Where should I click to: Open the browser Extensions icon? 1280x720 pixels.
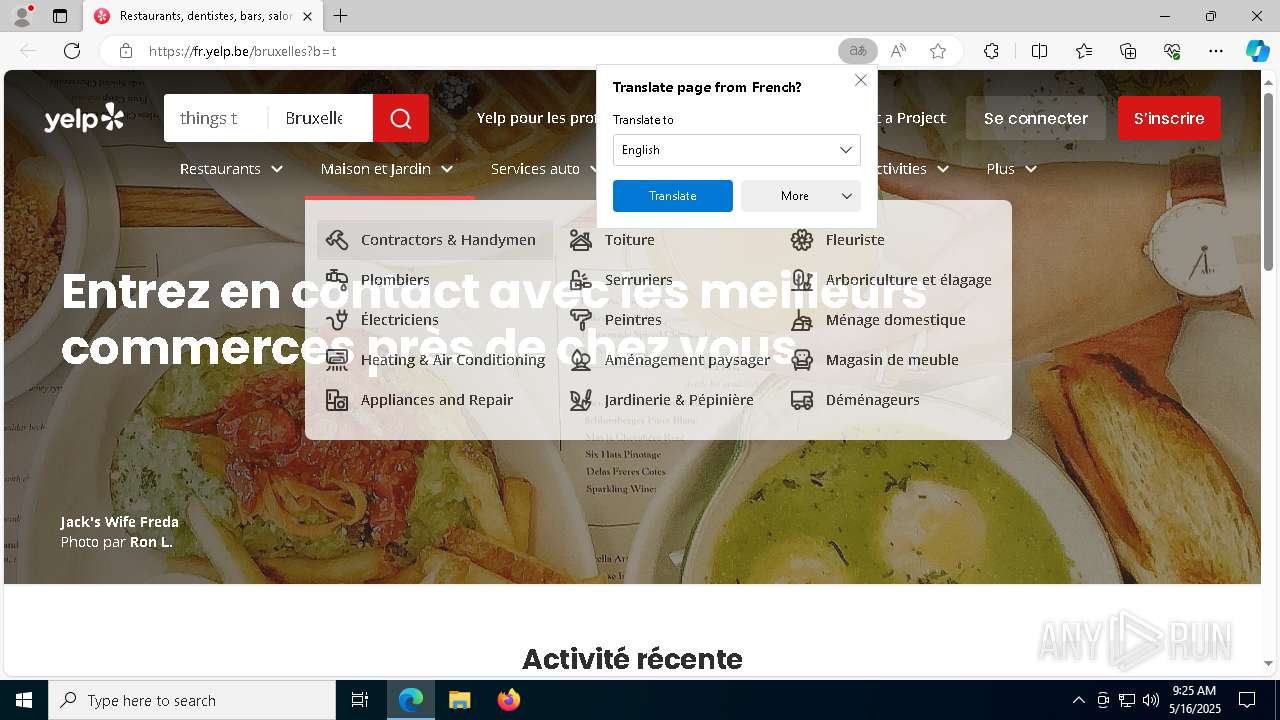click(x=991, y=51)
